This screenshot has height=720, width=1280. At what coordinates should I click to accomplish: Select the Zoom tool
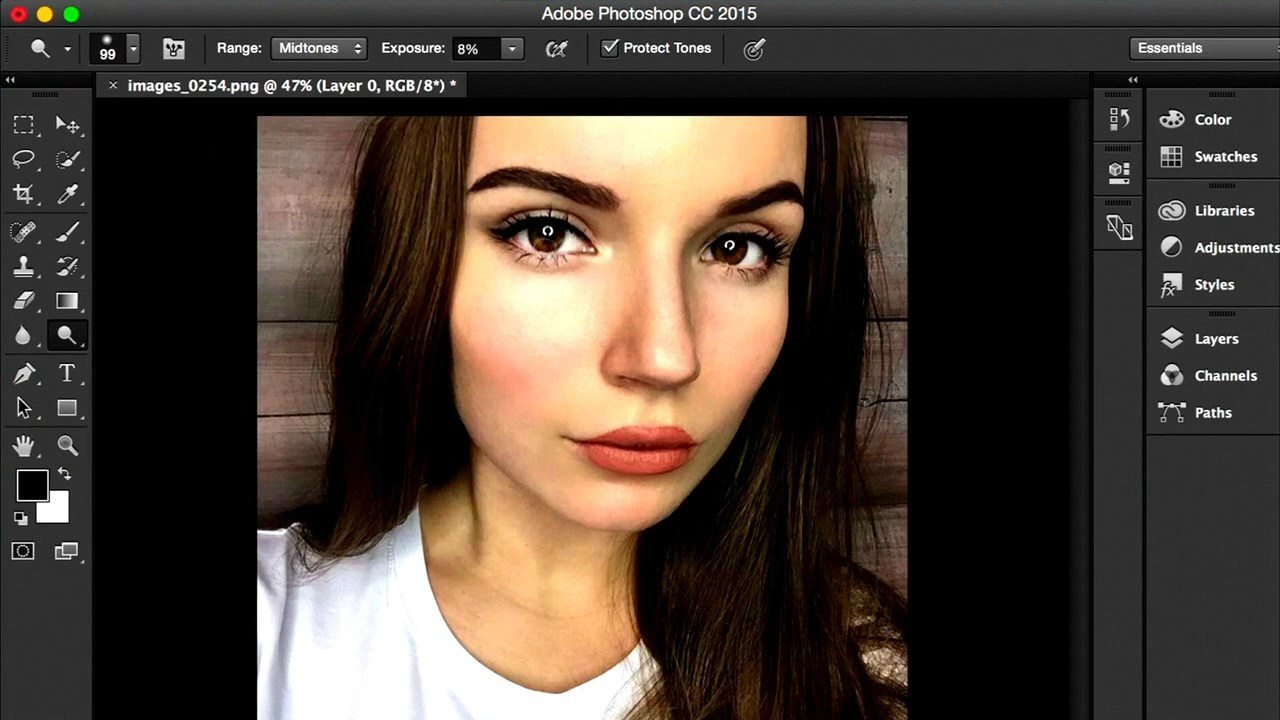67,446
